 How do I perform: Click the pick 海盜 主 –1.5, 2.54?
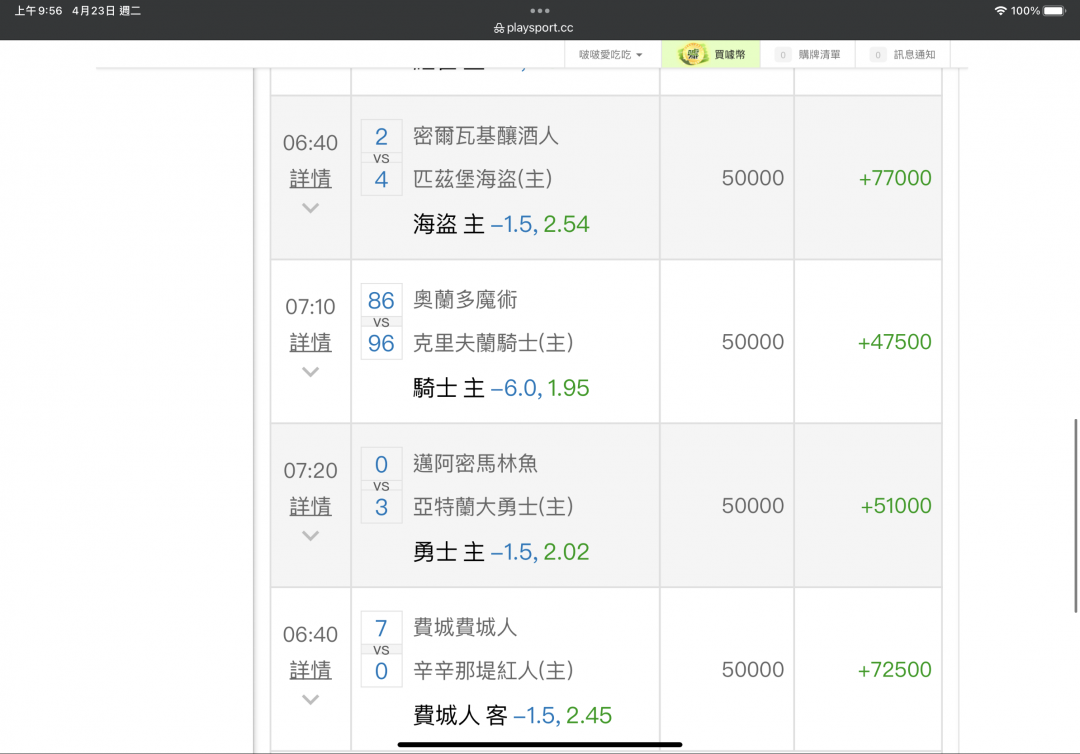click(x=501, y=224)
